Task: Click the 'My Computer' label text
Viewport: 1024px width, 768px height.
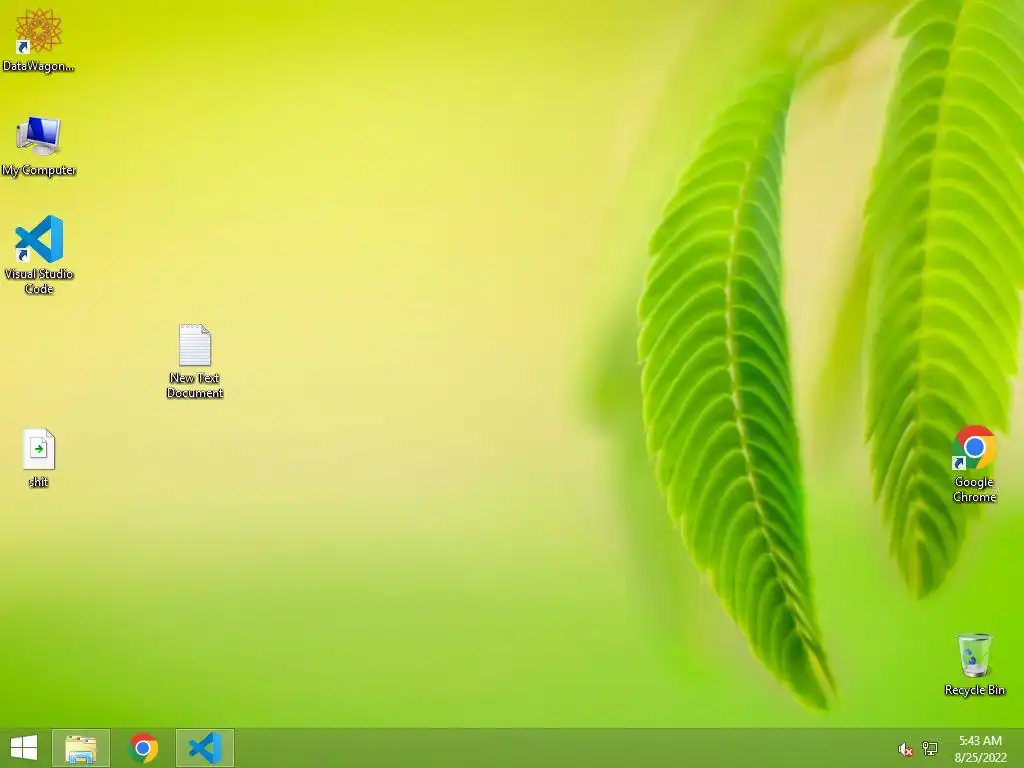Action: [x=39, y=170]
